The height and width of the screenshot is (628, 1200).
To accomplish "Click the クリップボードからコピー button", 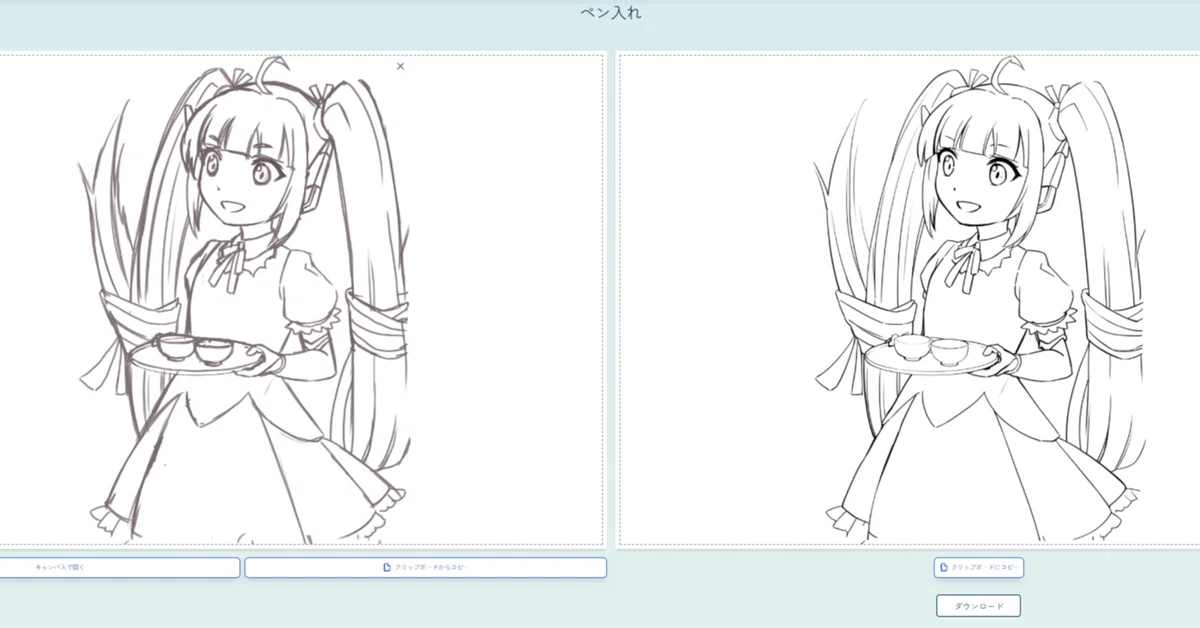I will (426, 567).
